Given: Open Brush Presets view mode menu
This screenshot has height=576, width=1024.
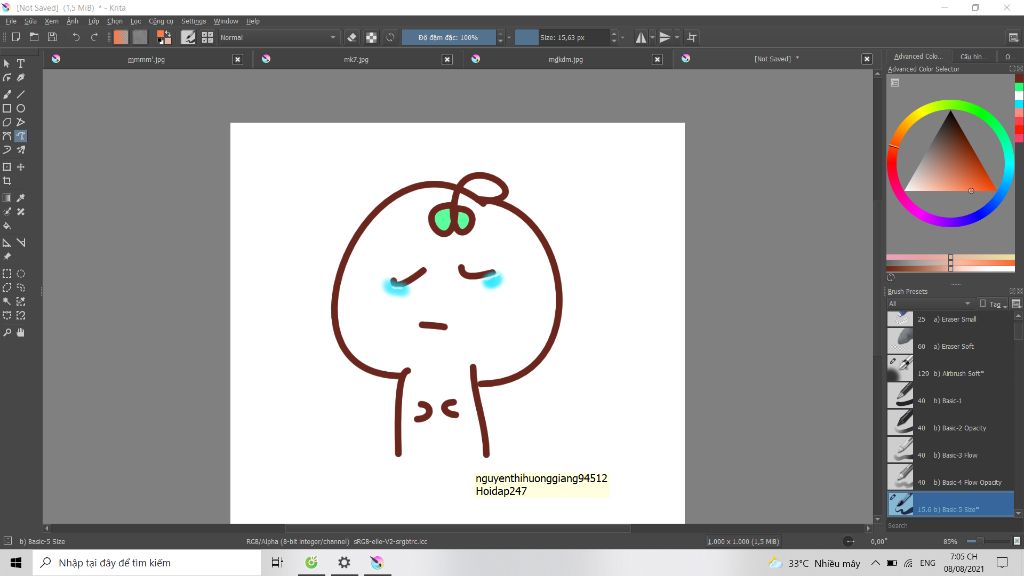Looking at the screenshot, I should pos(1016,304).
